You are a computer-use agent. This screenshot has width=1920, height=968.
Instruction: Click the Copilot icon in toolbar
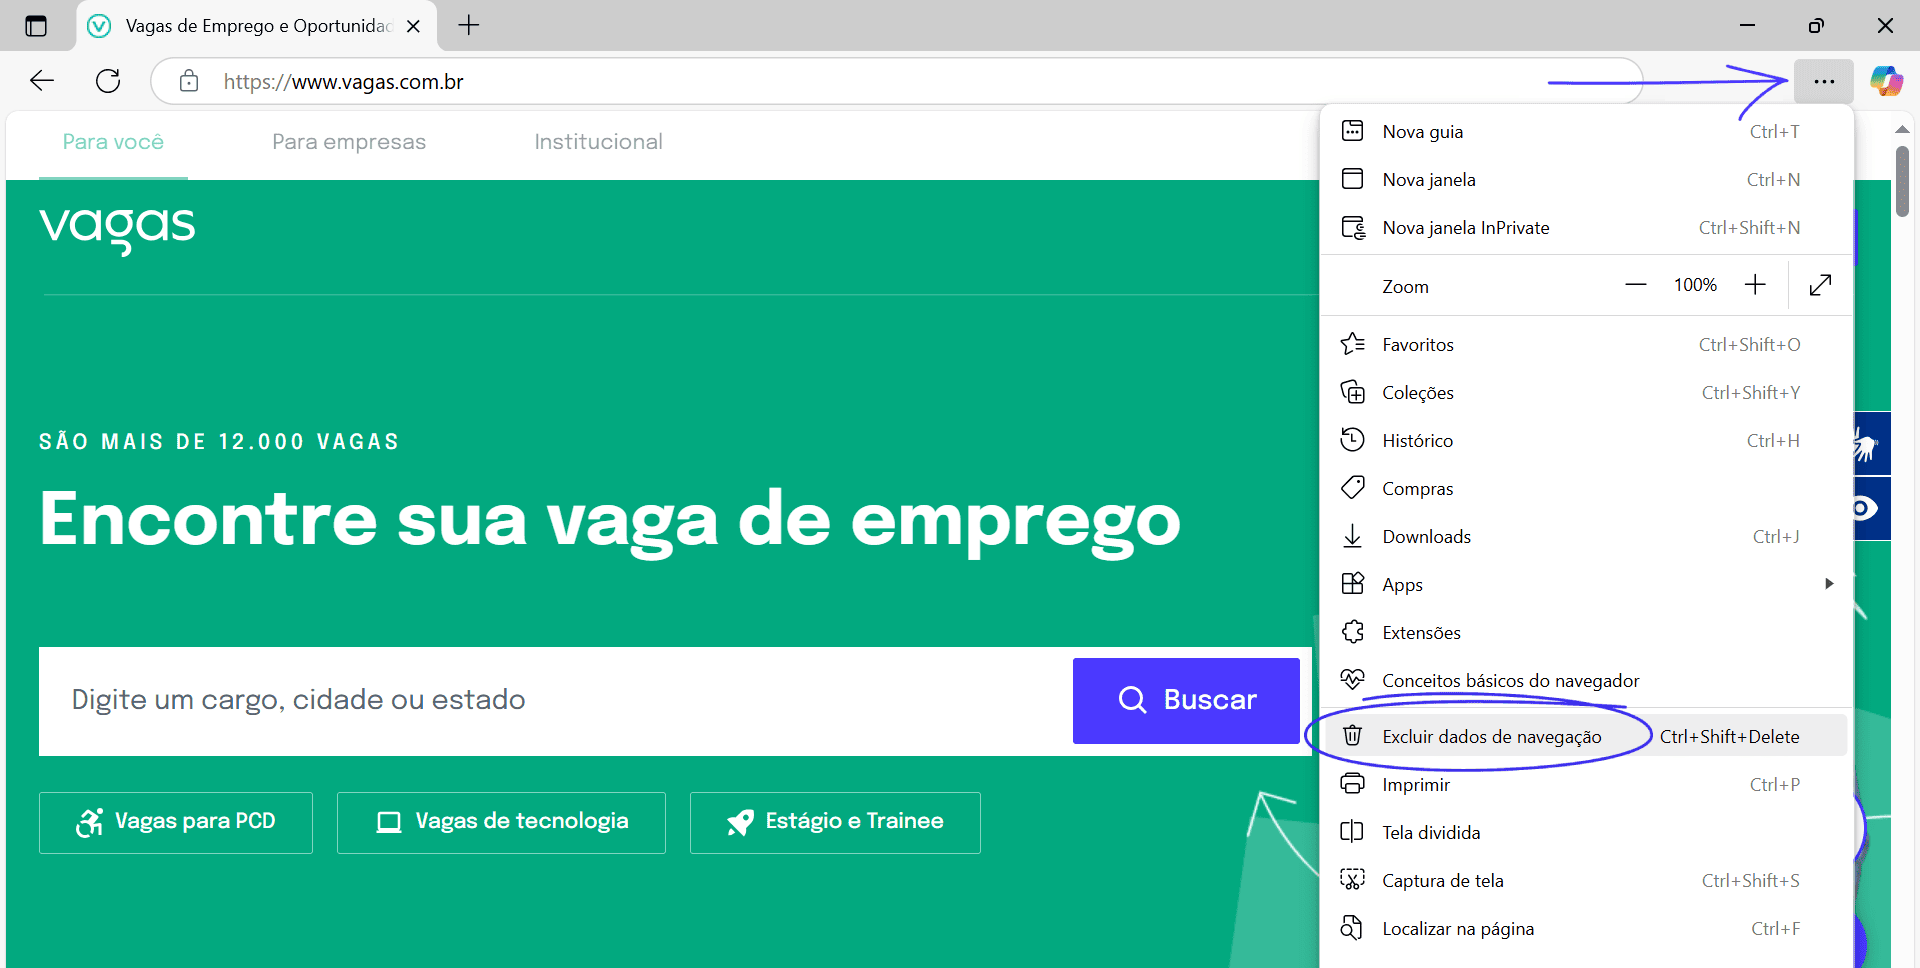click(x=1886, y=81)
